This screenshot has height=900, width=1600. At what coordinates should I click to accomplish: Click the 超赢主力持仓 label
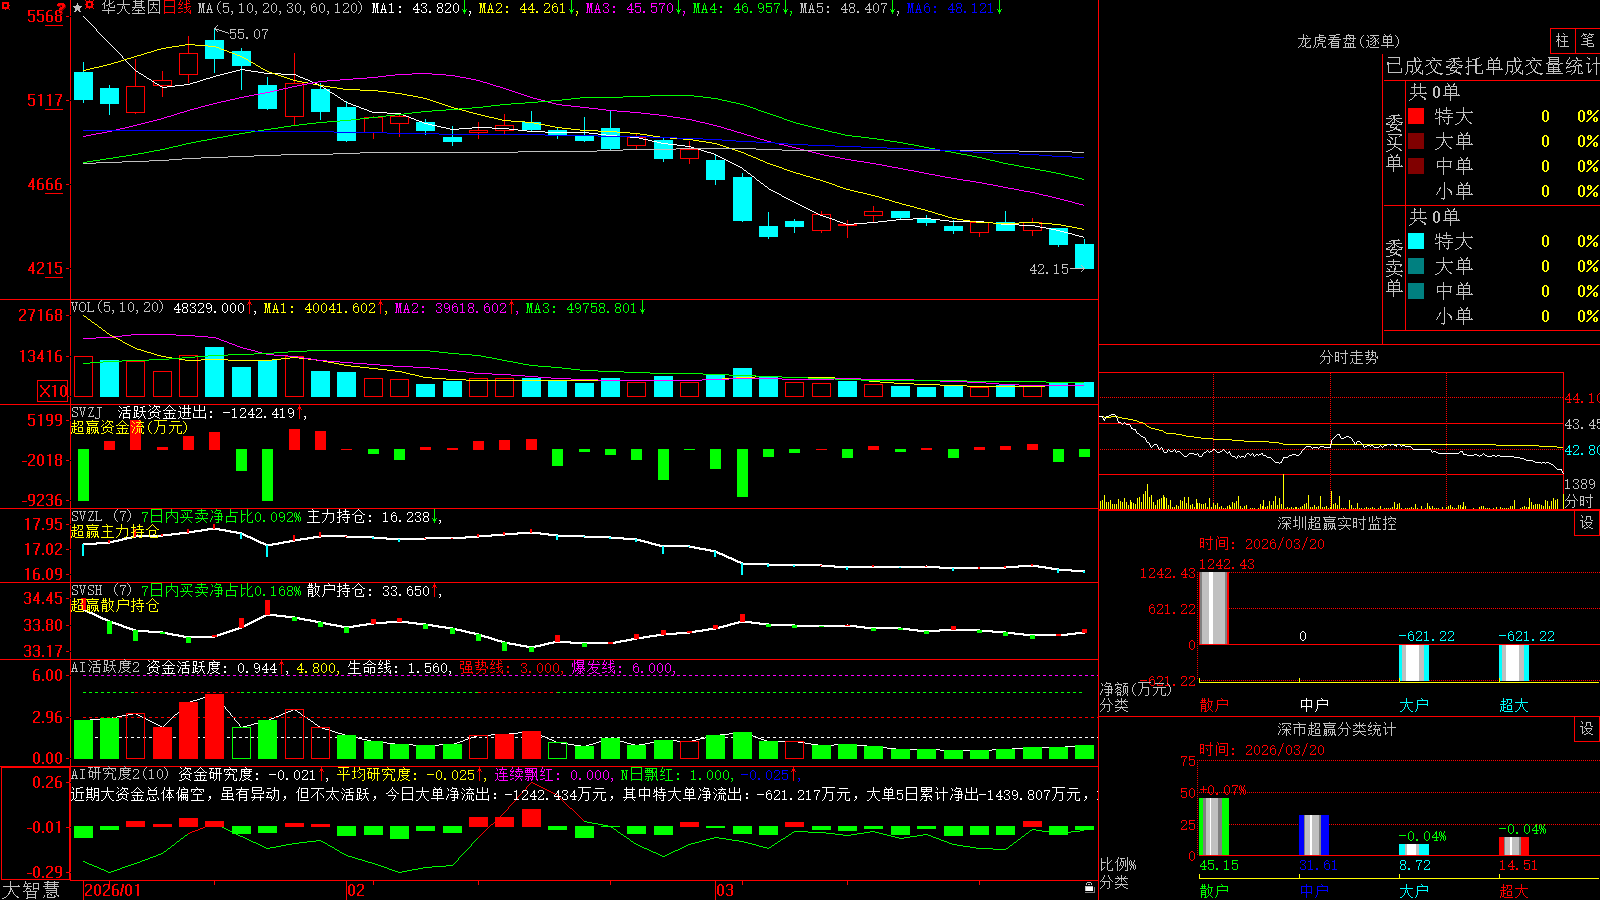point(115,531)
